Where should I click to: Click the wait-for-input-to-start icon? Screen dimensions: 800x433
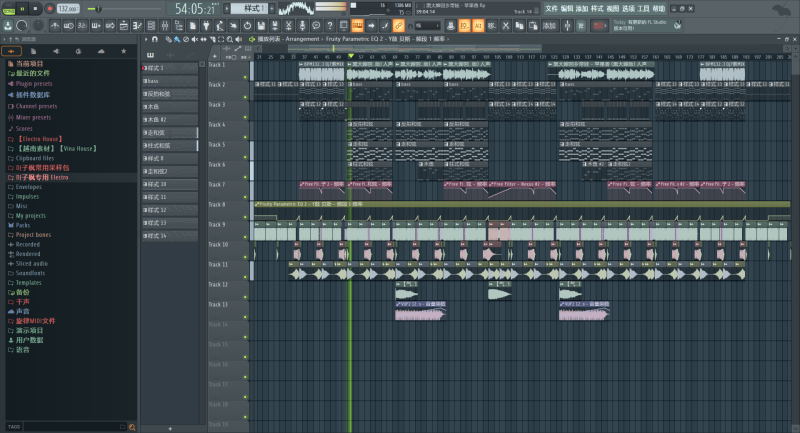pyautogui.click(x=68, y=26)
